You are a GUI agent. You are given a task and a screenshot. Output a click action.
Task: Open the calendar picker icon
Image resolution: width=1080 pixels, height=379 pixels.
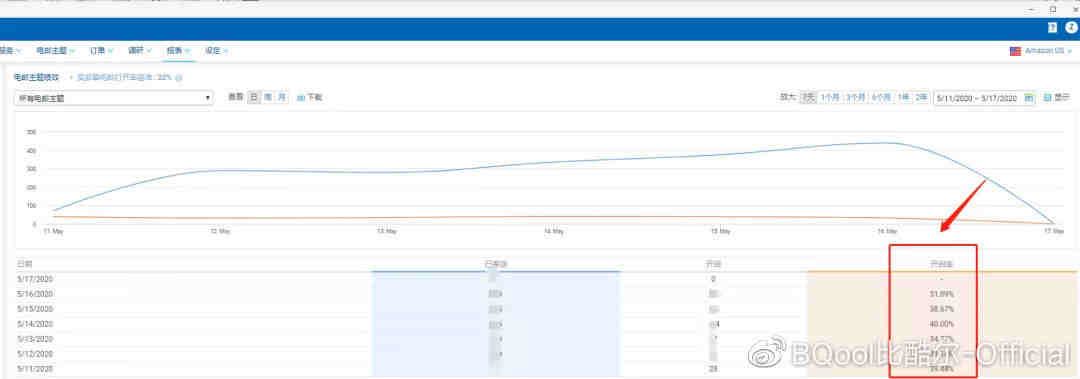click(1029, 99)
